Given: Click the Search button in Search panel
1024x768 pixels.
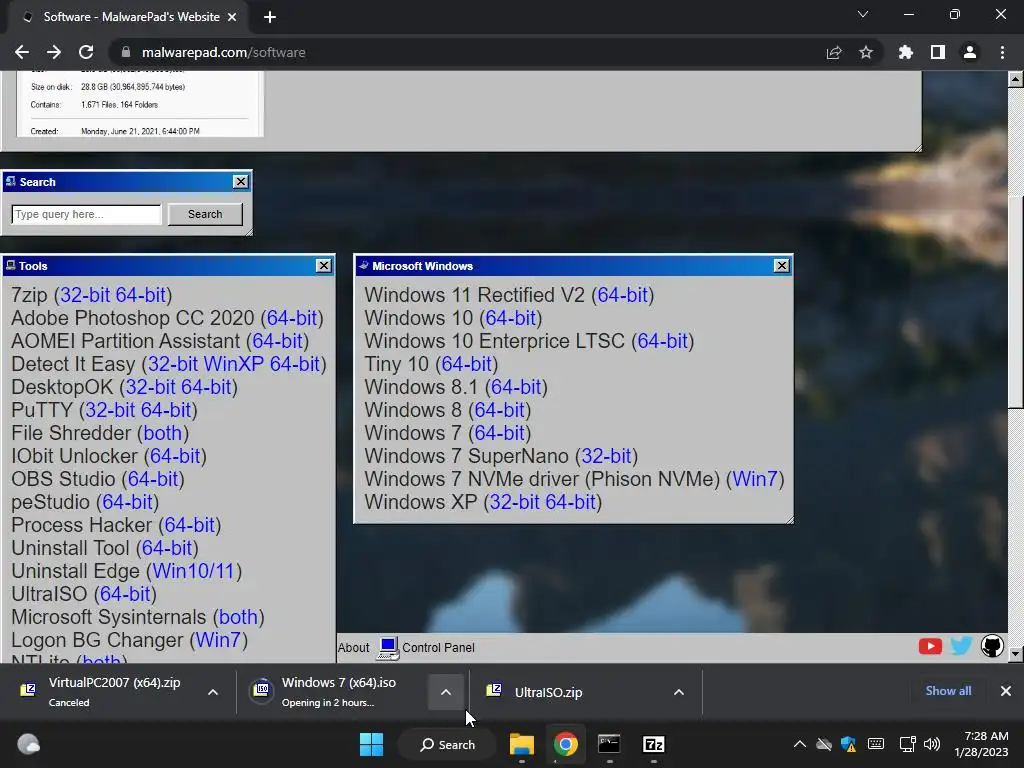Looking at the screenshot, I should coord(205,214).
